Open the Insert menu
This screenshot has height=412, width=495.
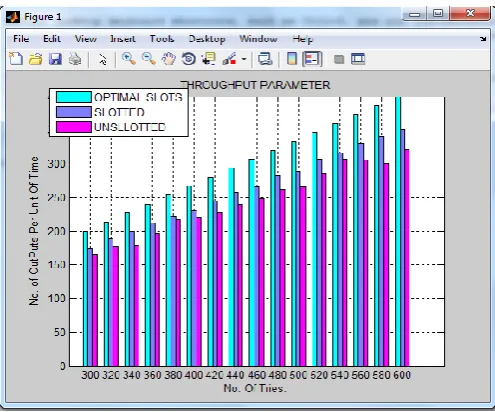coord(123,39)
